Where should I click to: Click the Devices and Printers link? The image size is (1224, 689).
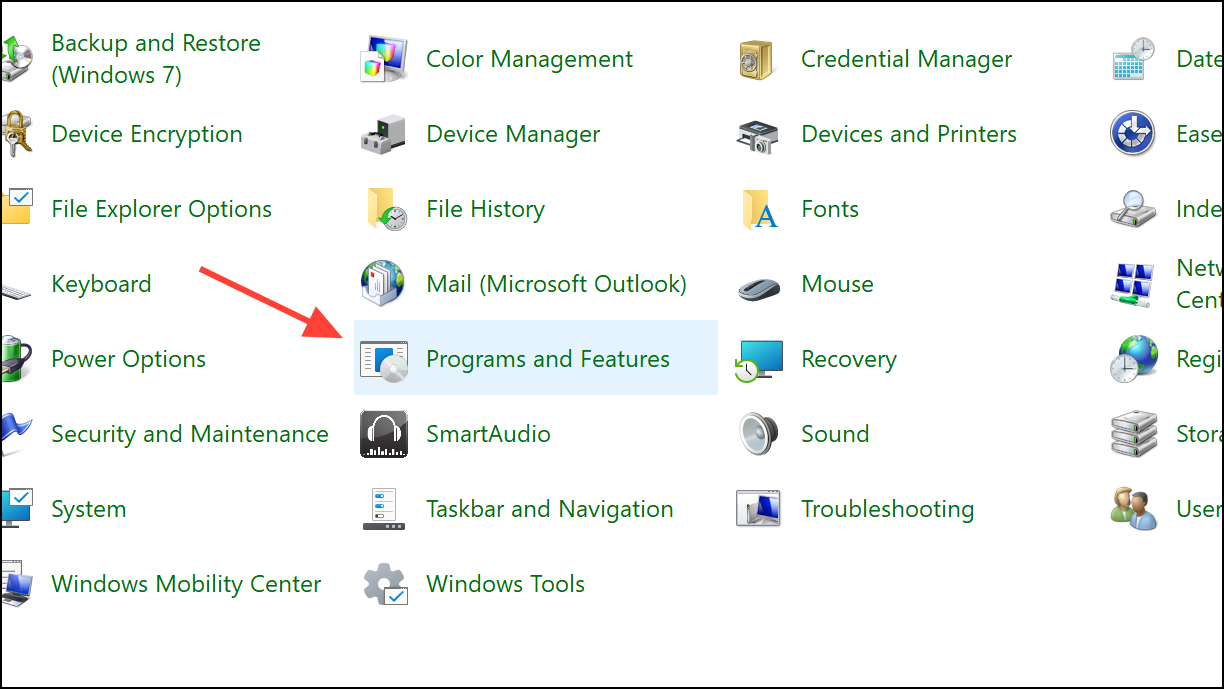[x=909, y=134]
